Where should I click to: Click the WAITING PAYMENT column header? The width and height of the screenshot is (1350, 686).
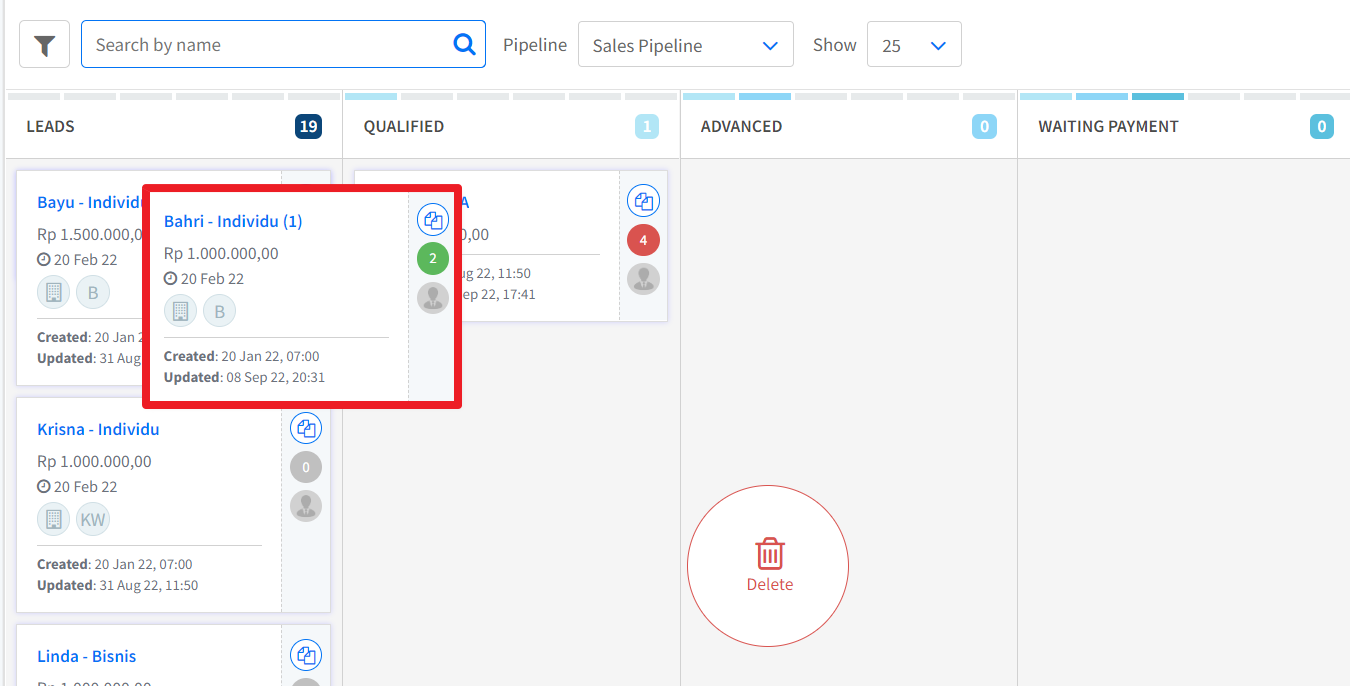coord(1108,127)
